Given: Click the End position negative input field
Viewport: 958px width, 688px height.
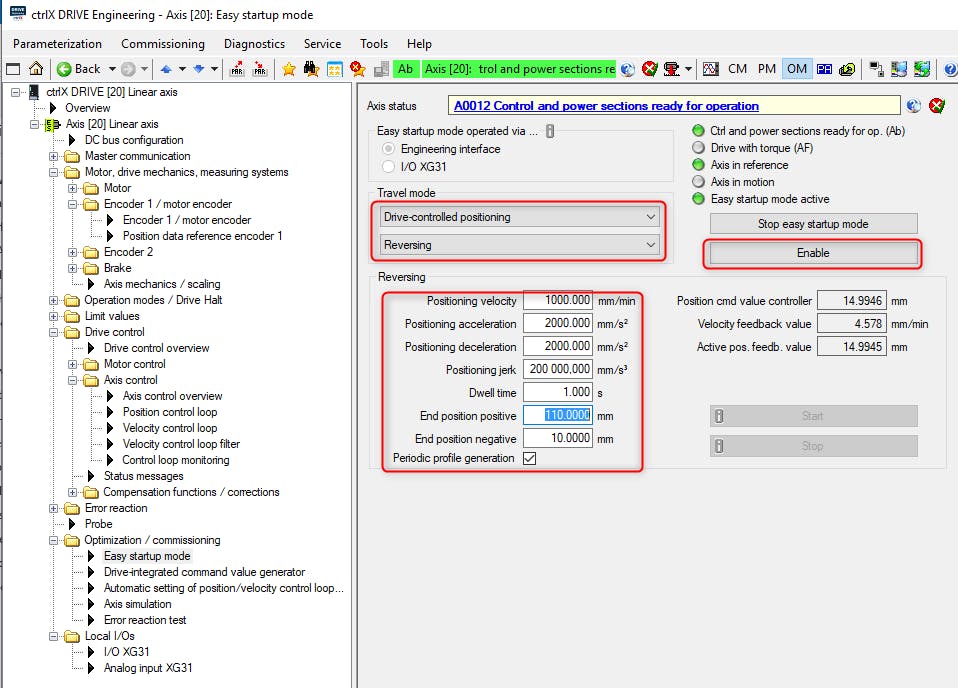Looking at the screenshot, I should pos(558,438).
